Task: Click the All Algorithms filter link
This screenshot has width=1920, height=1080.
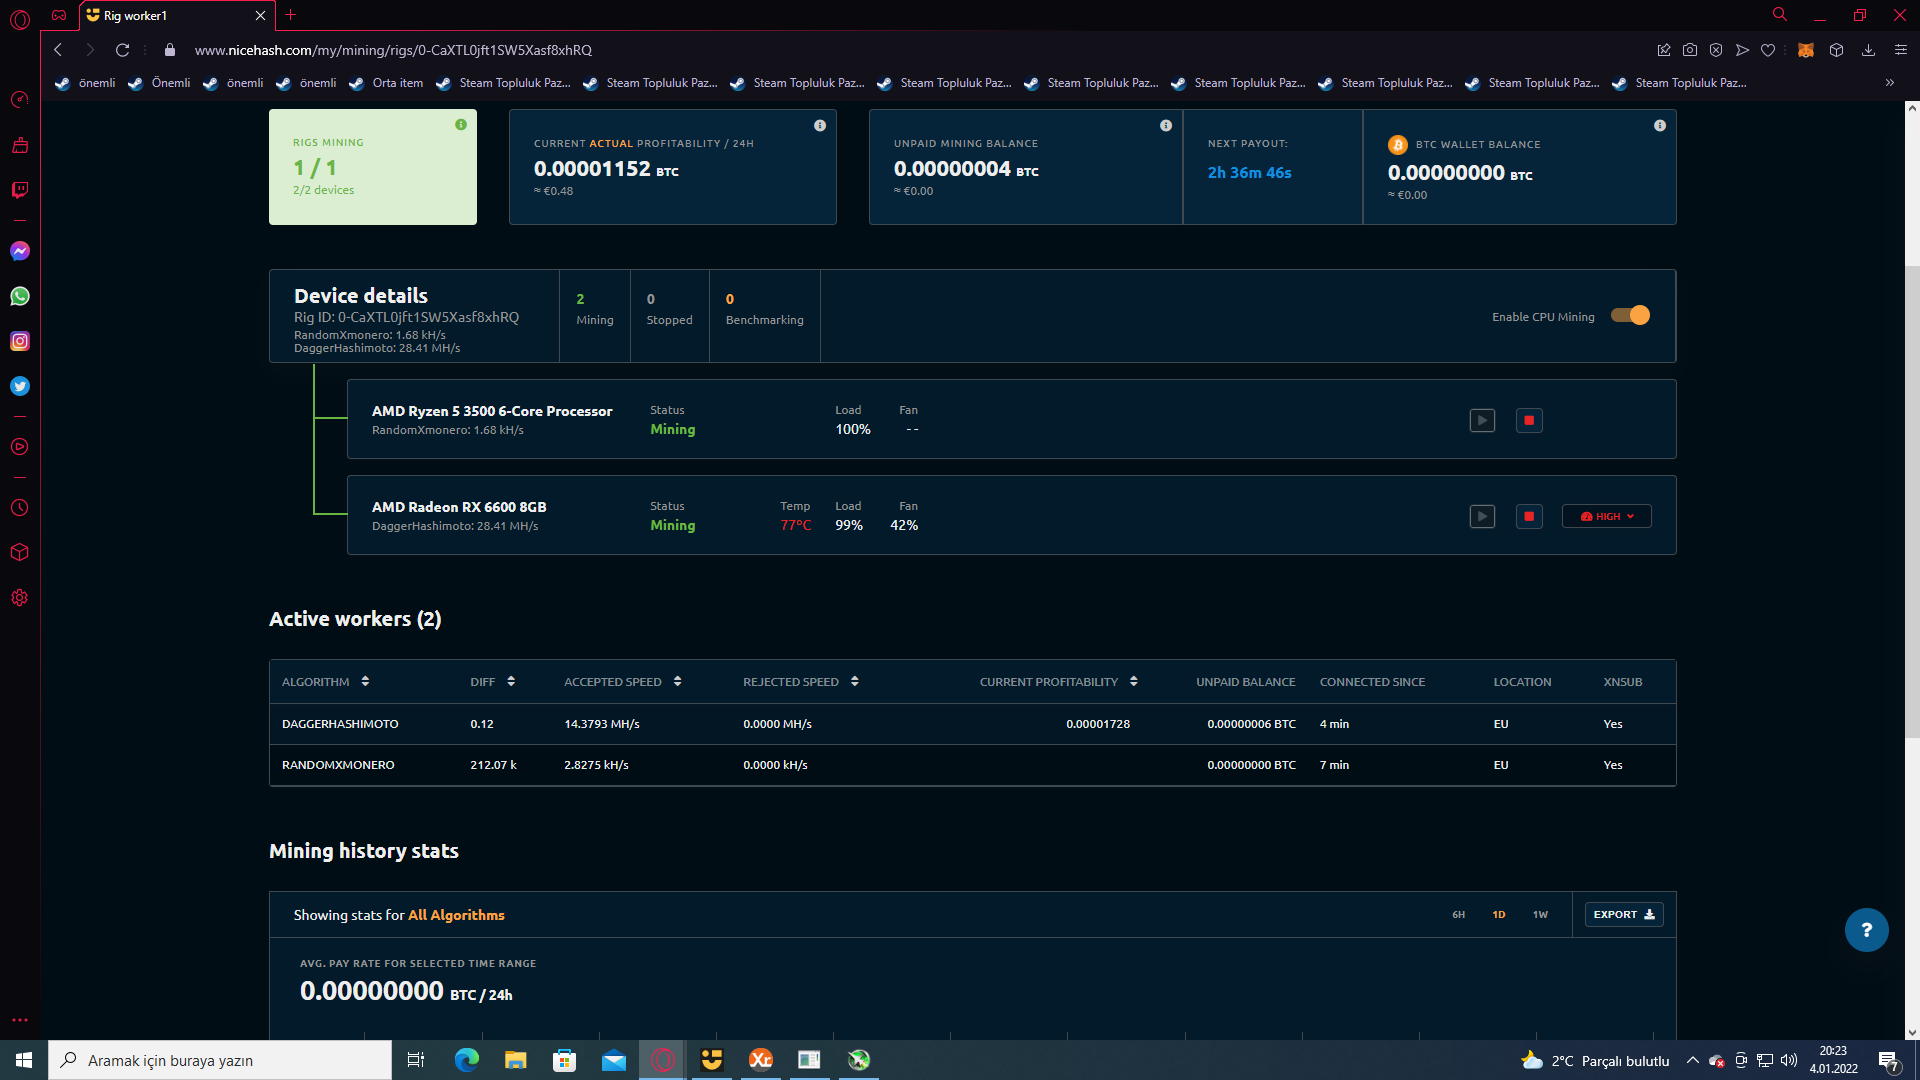Action: coord(456,915)
